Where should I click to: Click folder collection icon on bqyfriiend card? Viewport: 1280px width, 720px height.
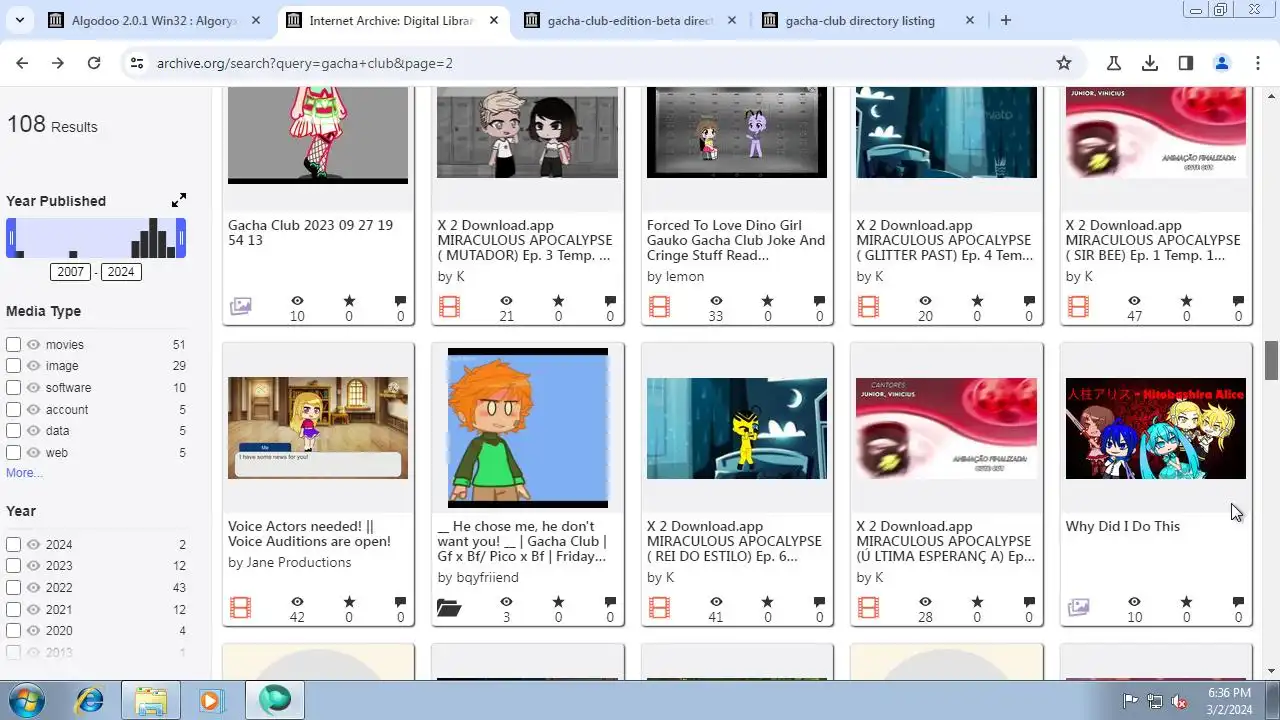(449, 607)
